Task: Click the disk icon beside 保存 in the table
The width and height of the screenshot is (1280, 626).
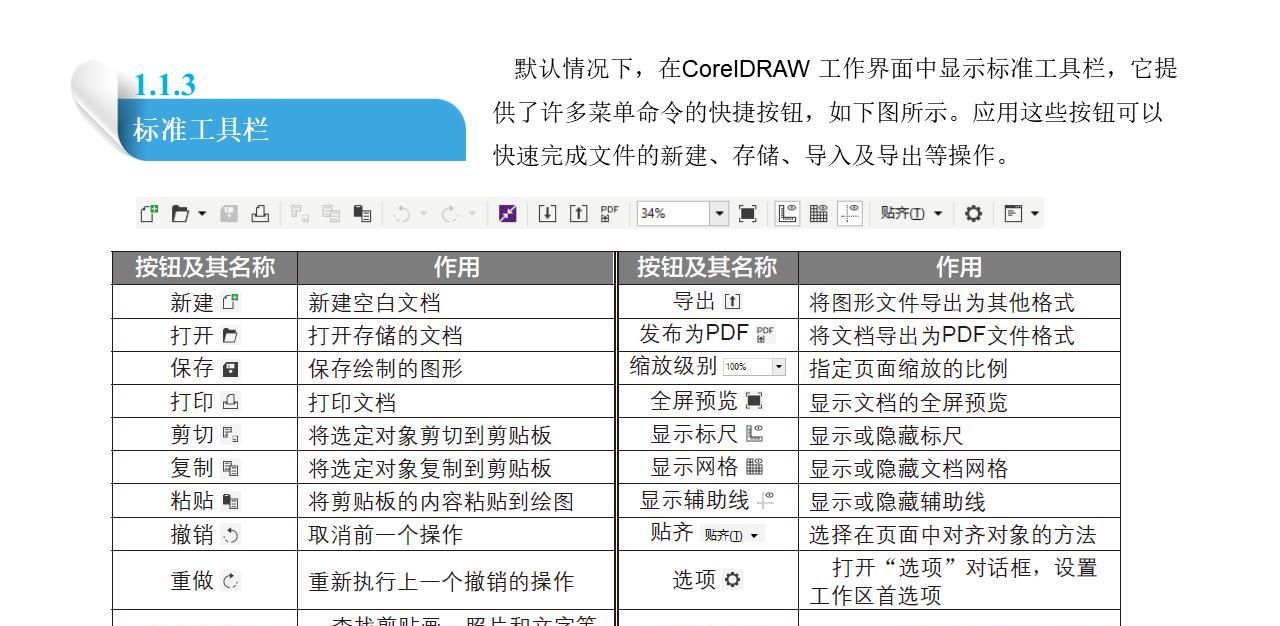Action: 231,369
